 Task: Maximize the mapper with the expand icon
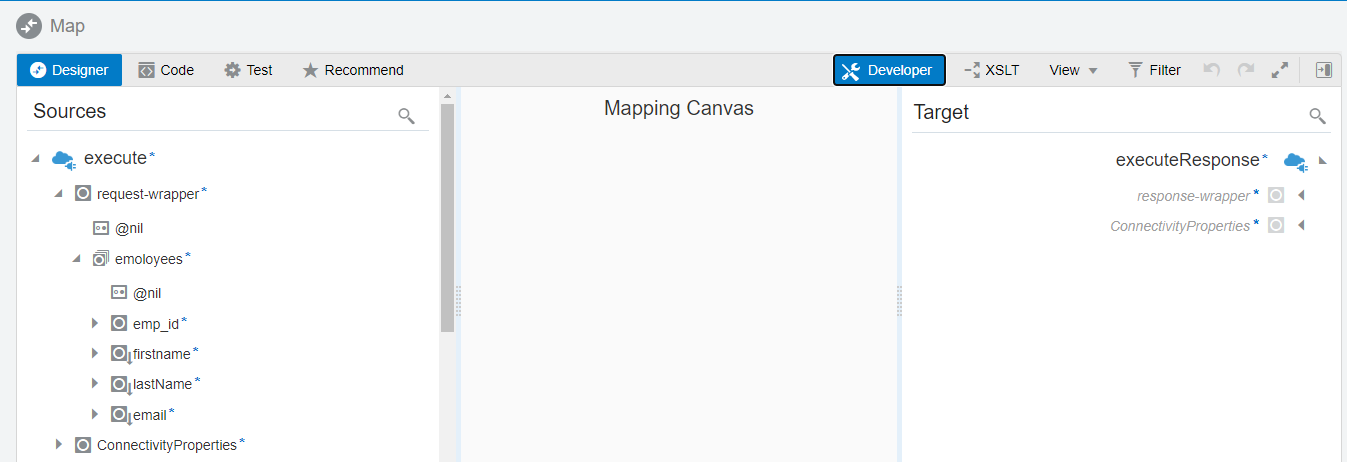pos(1279,70)
